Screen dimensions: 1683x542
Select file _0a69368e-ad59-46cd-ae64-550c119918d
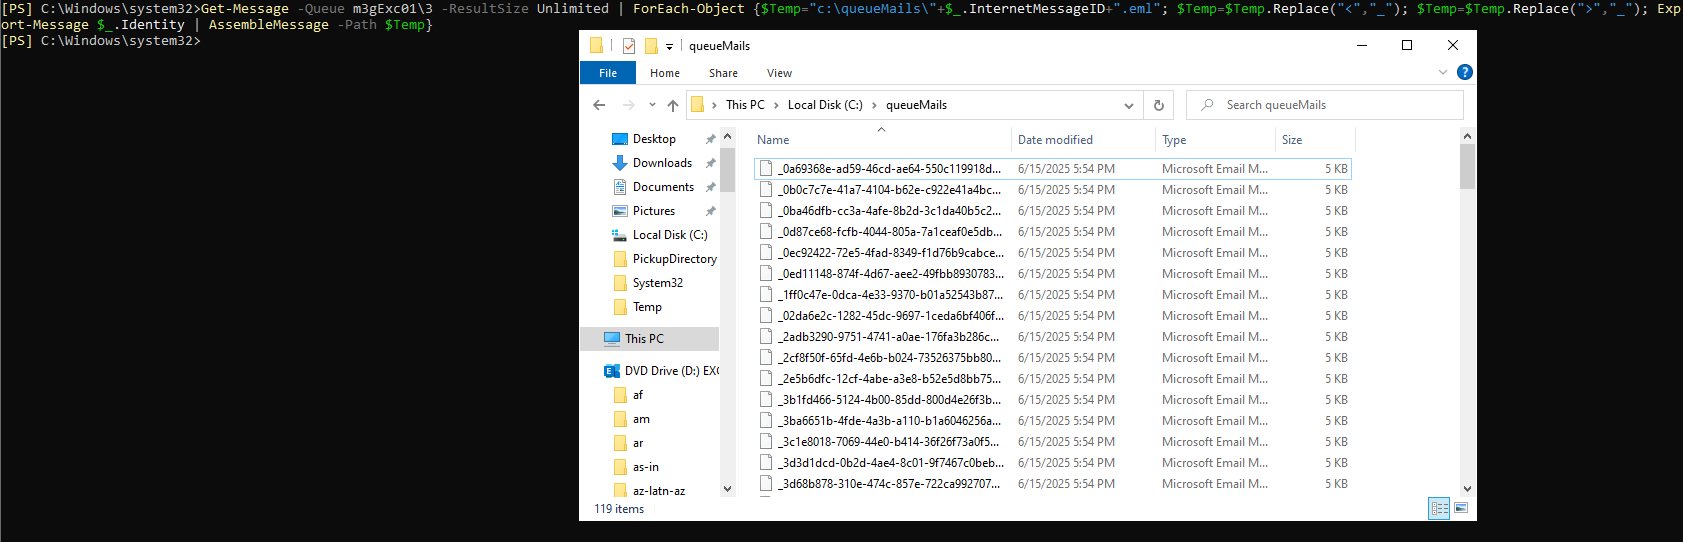pyautogui.click(x=1054, y=169)
